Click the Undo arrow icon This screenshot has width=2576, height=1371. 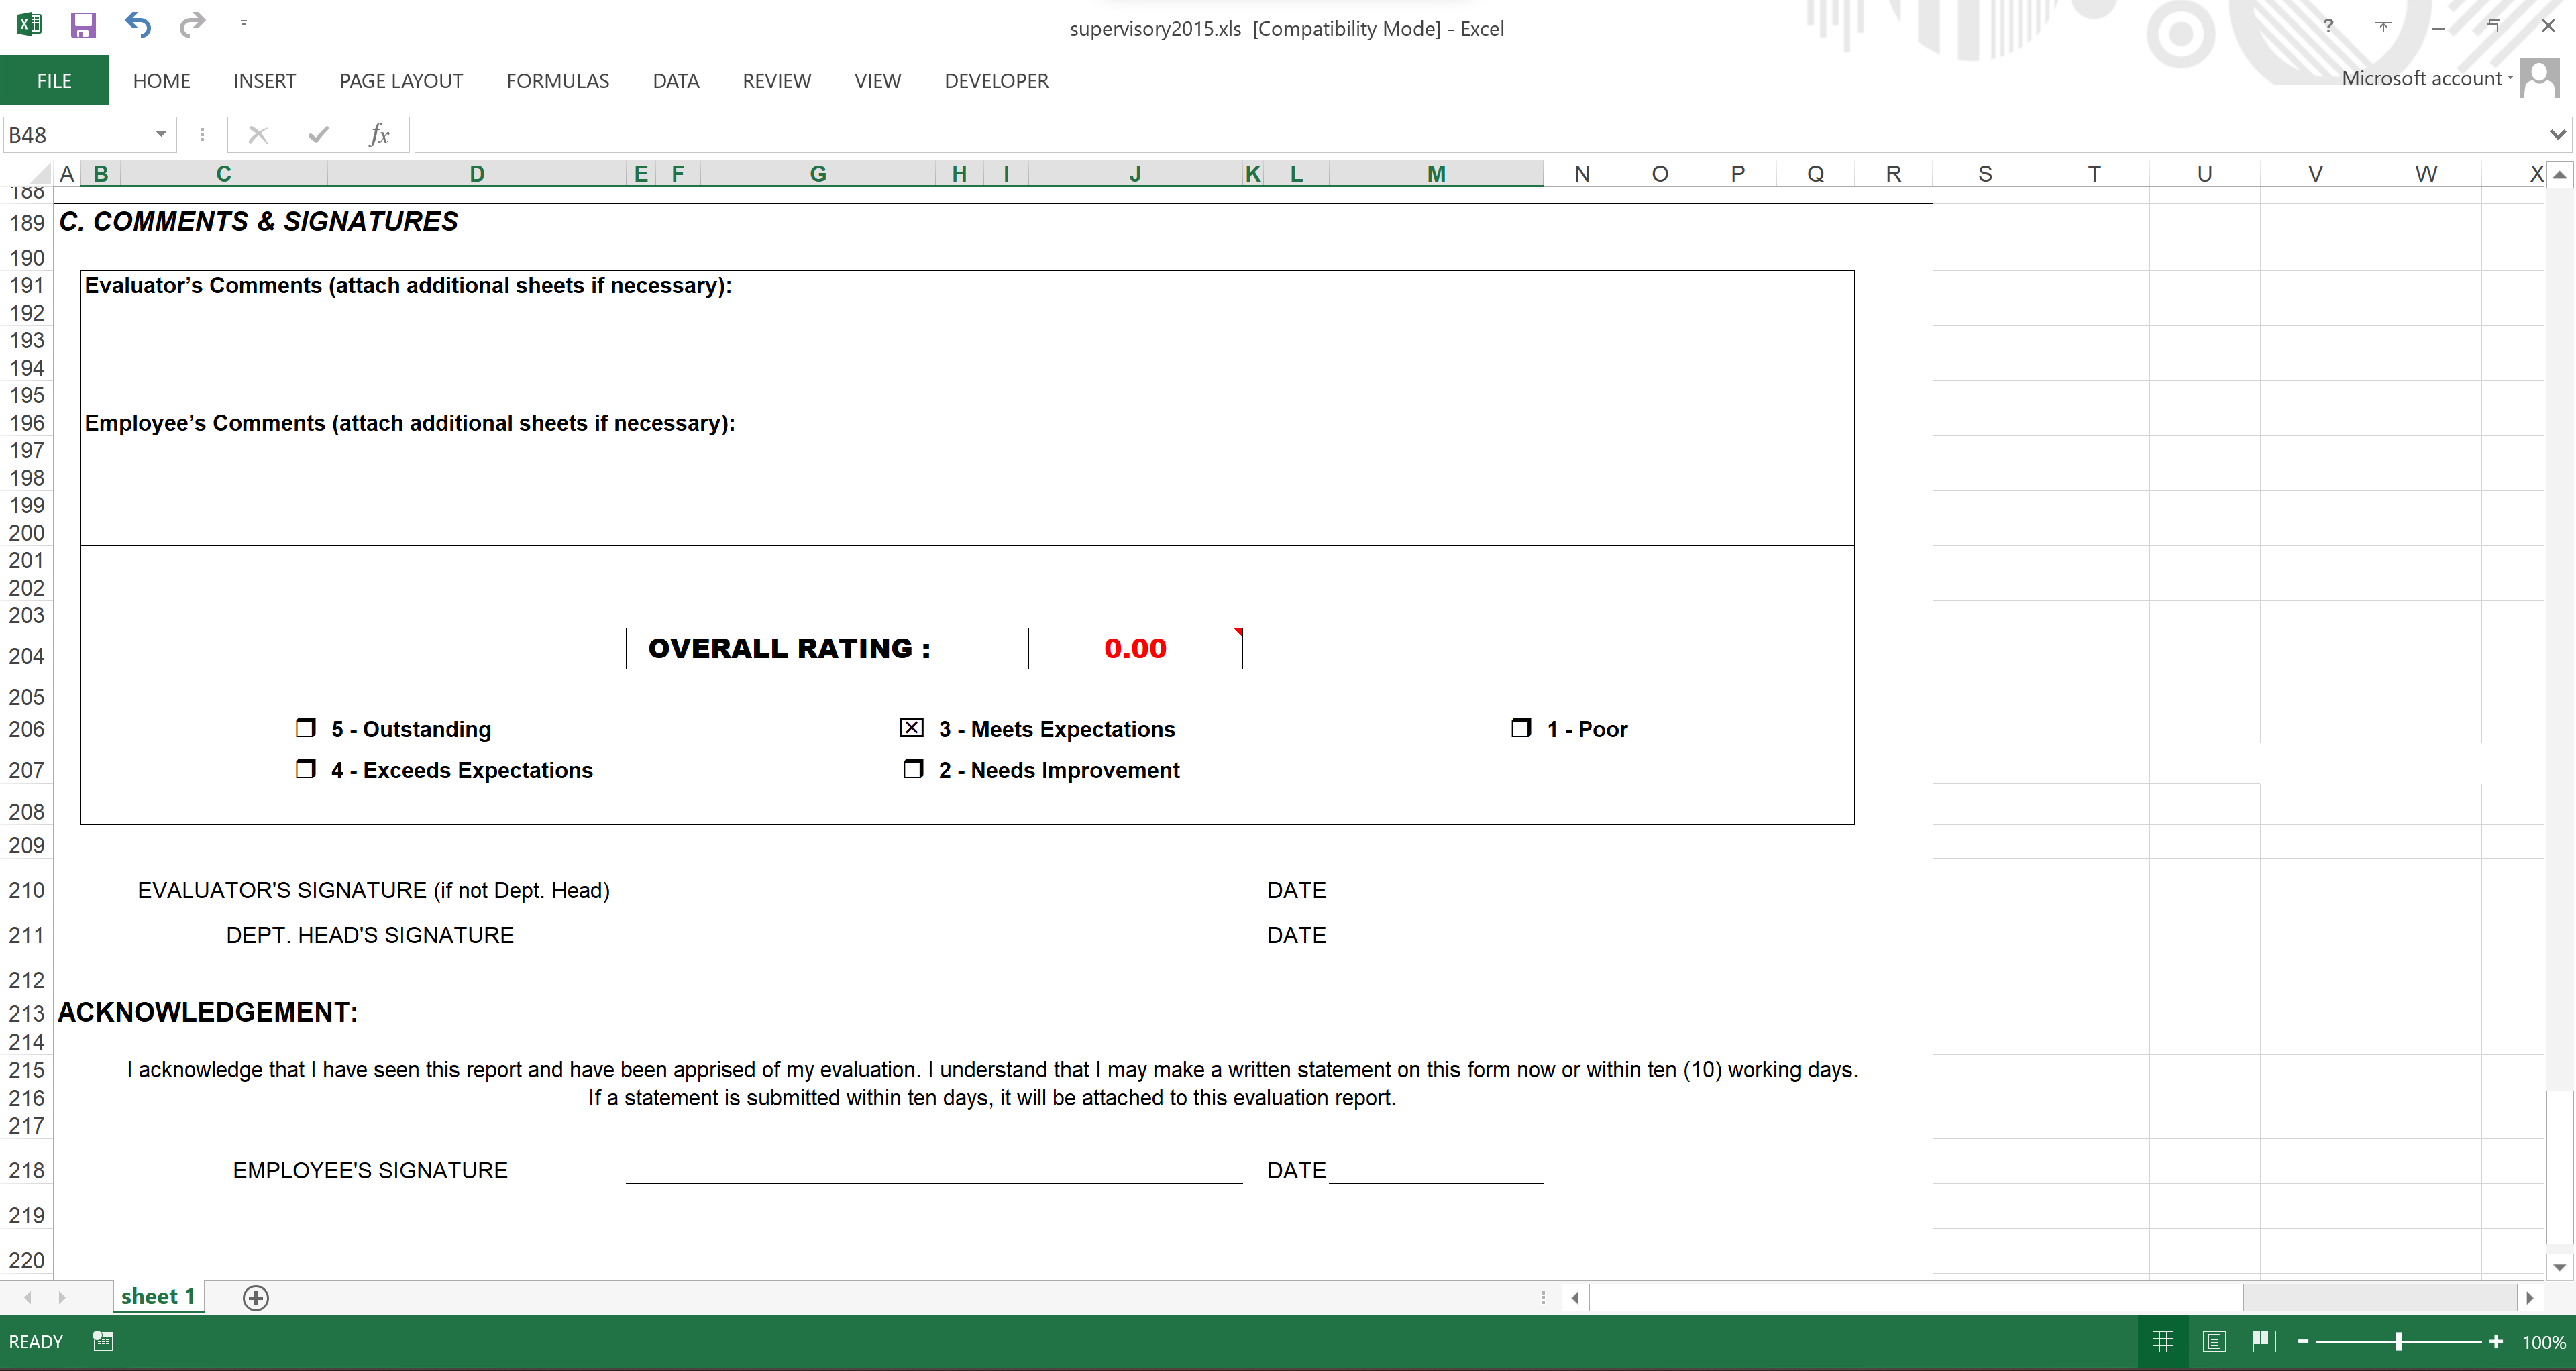pos(138,26)
